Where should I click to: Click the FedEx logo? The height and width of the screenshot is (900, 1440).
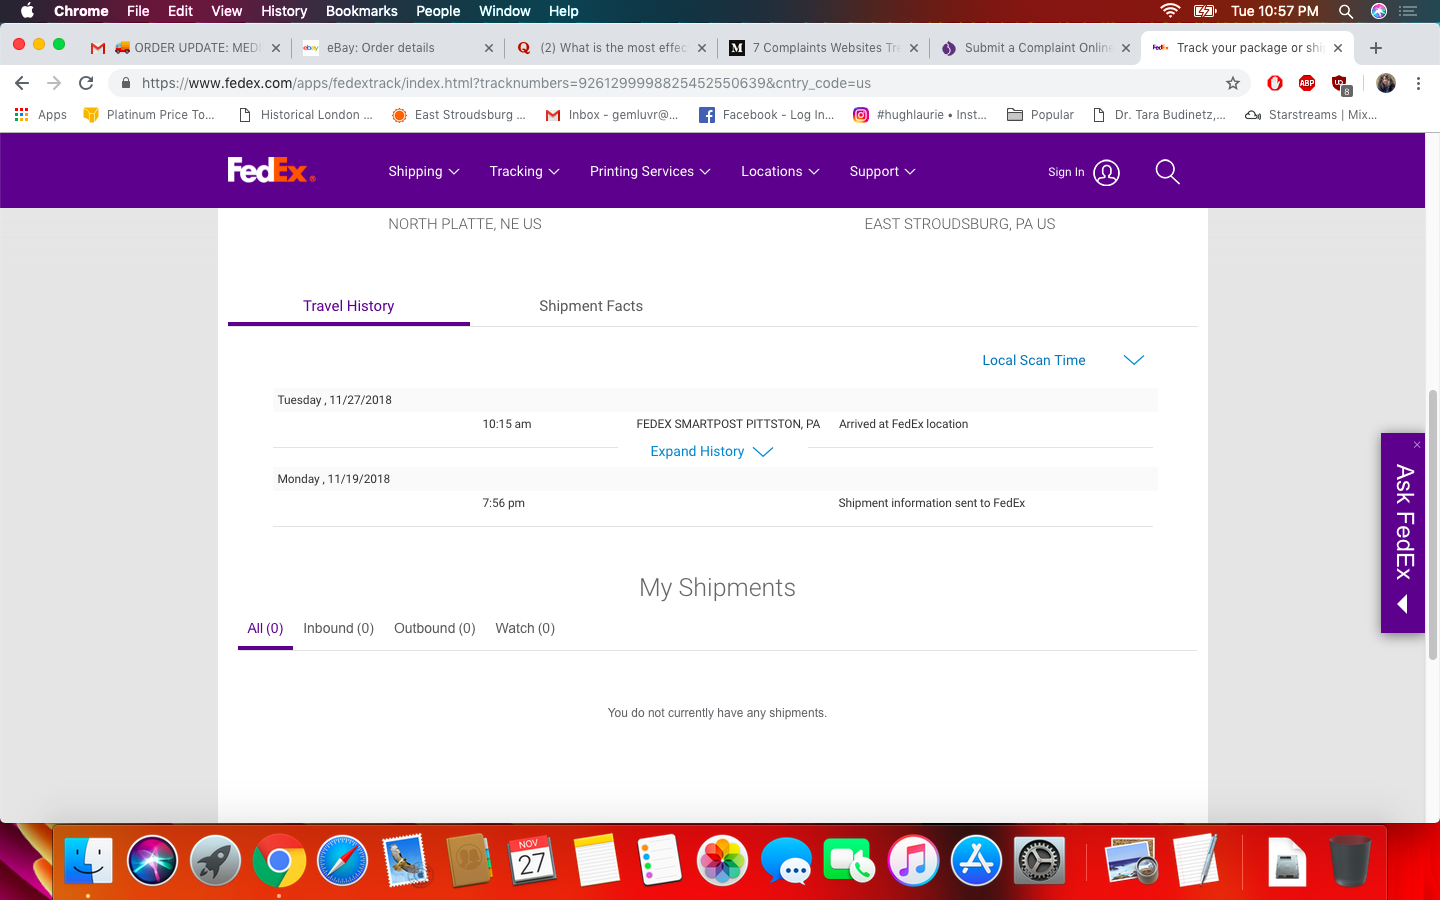271,171
